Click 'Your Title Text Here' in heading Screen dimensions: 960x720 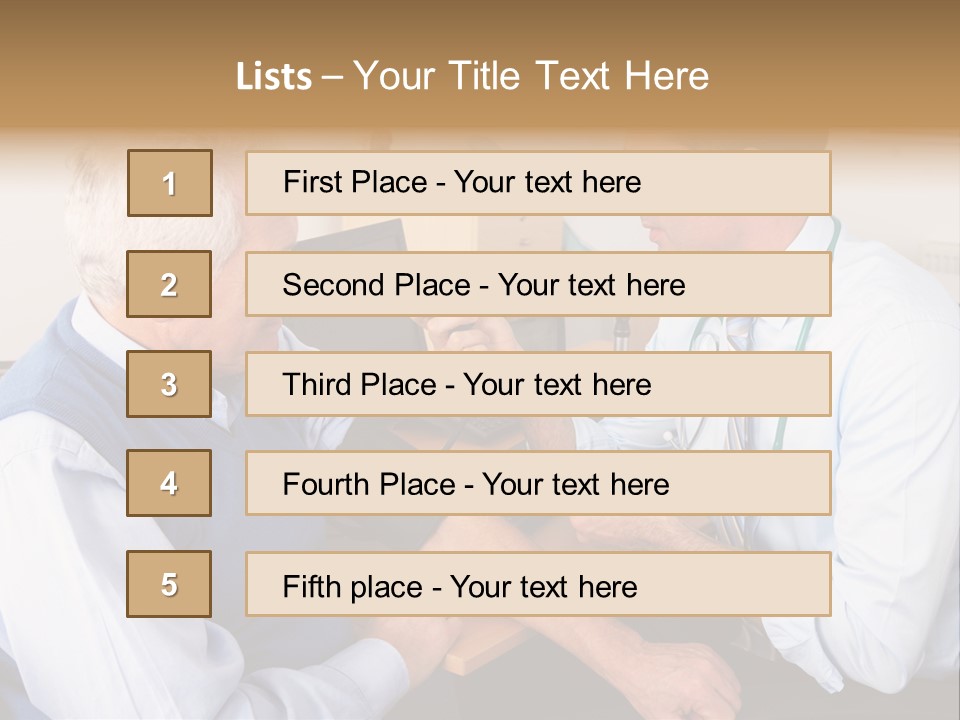point(531,76)
